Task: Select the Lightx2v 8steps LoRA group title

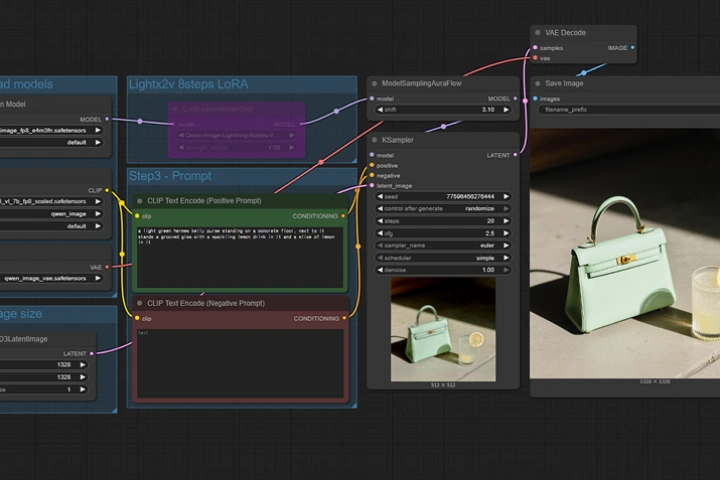Action: [188, 84]
